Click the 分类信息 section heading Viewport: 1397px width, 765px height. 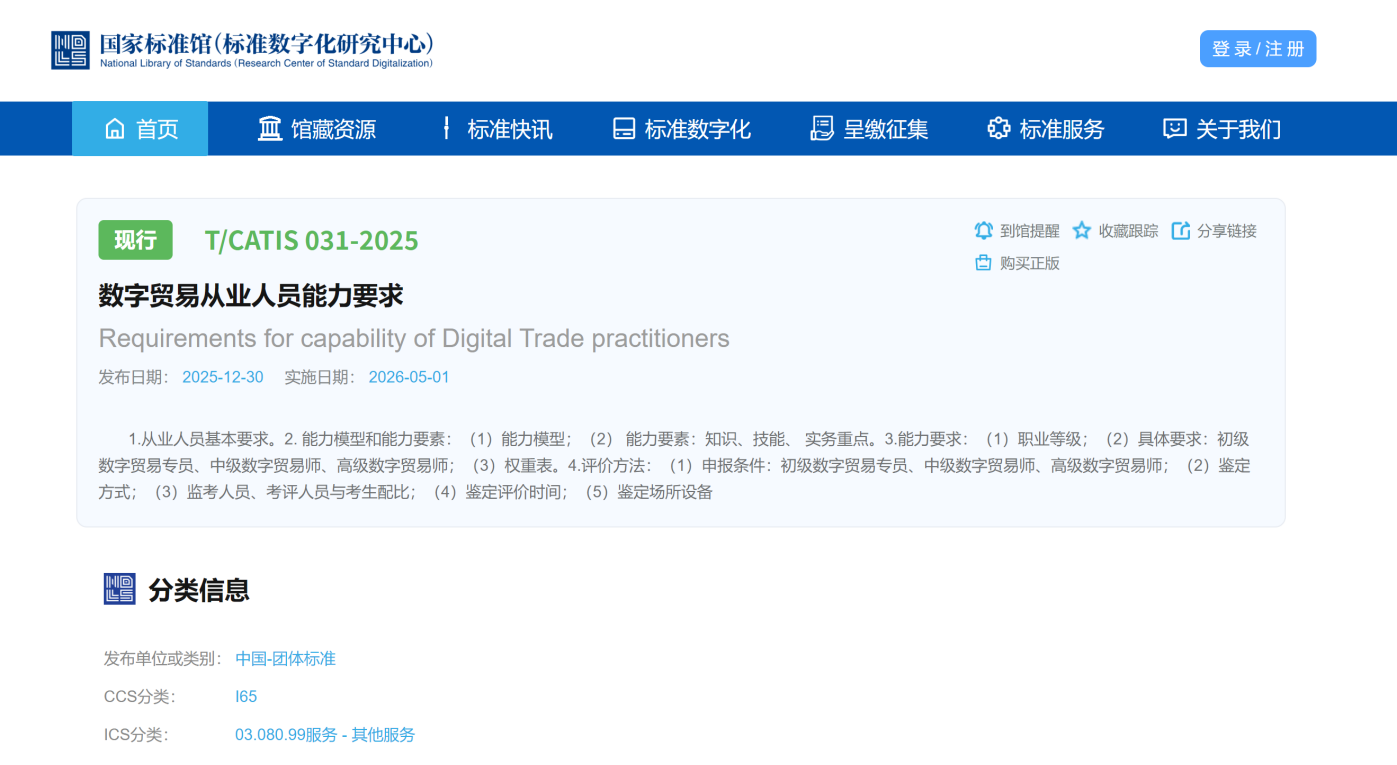point(199,590)
